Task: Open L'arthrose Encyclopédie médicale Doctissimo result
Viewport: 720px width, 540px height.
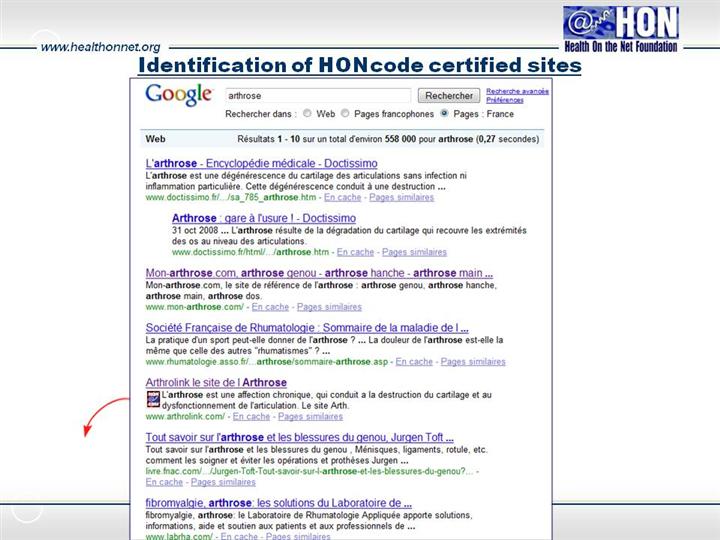Action: pos(261,163)
